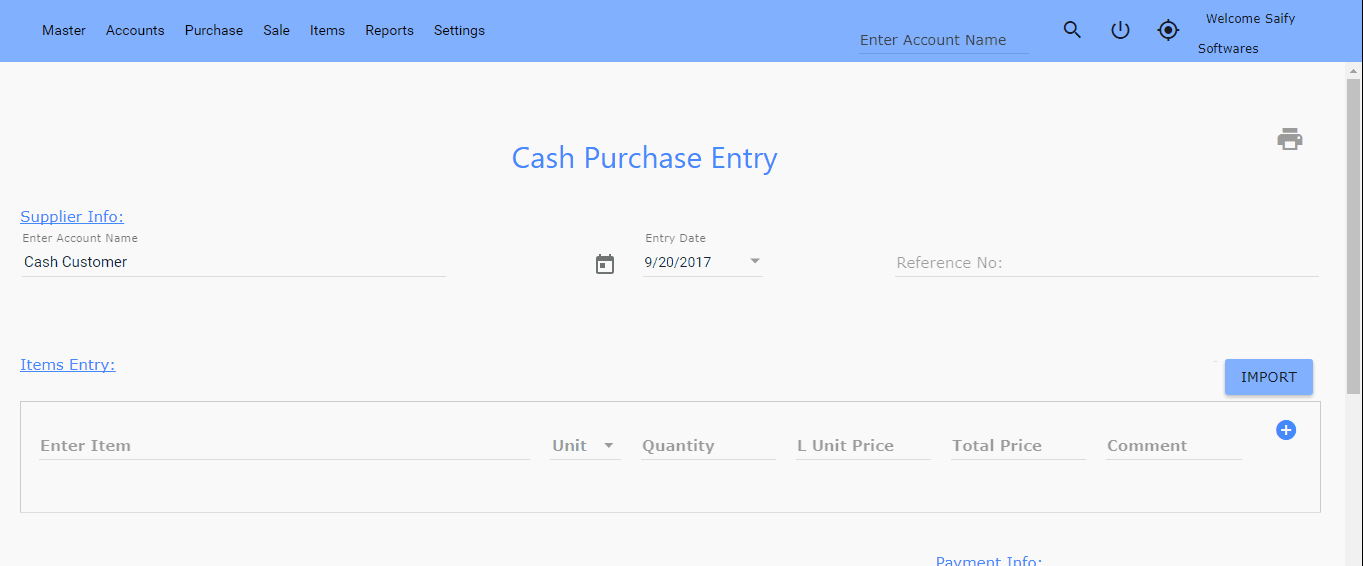
Task: Click the top Enter Account Name search box
Action: point(943,41)
